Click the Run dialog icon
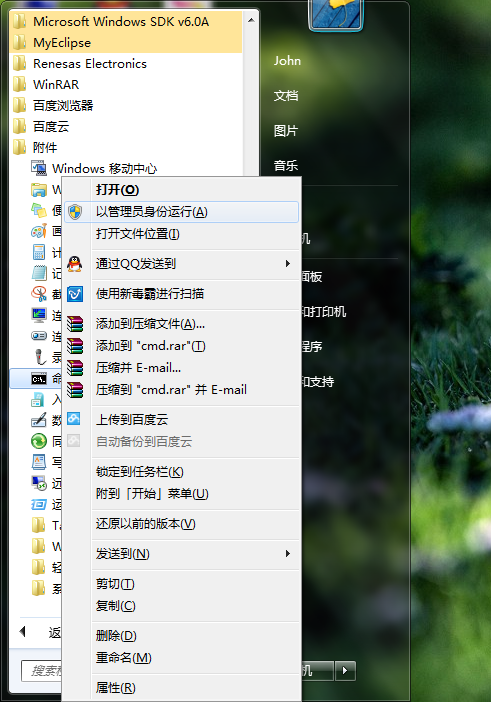491x702 pixels. 39,505
